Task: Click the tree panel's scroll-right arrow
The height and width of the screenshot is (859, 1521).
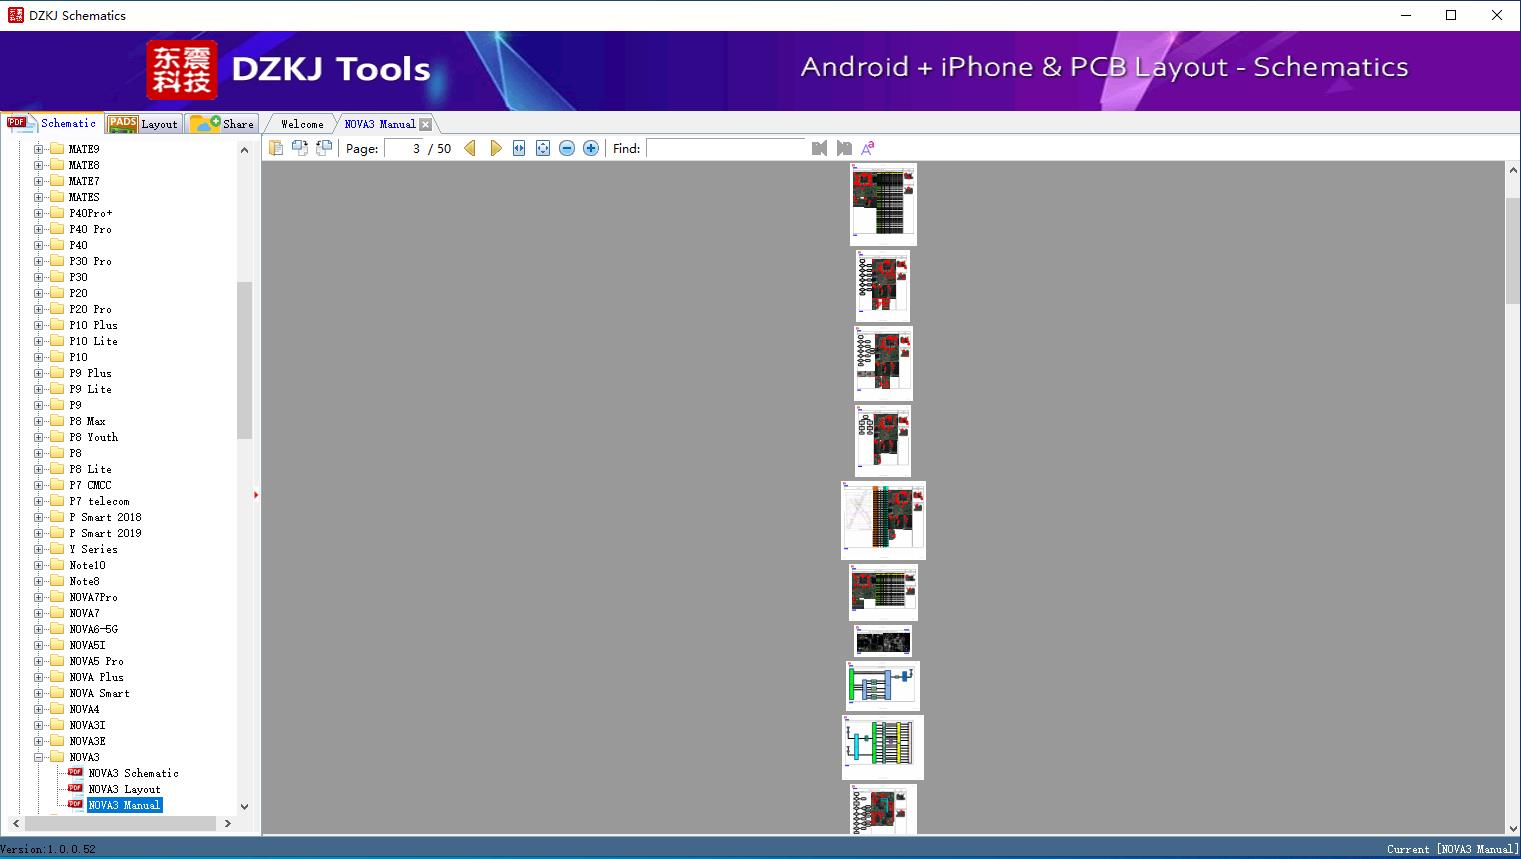Action: pyautogui.click(x=228, y=823)
